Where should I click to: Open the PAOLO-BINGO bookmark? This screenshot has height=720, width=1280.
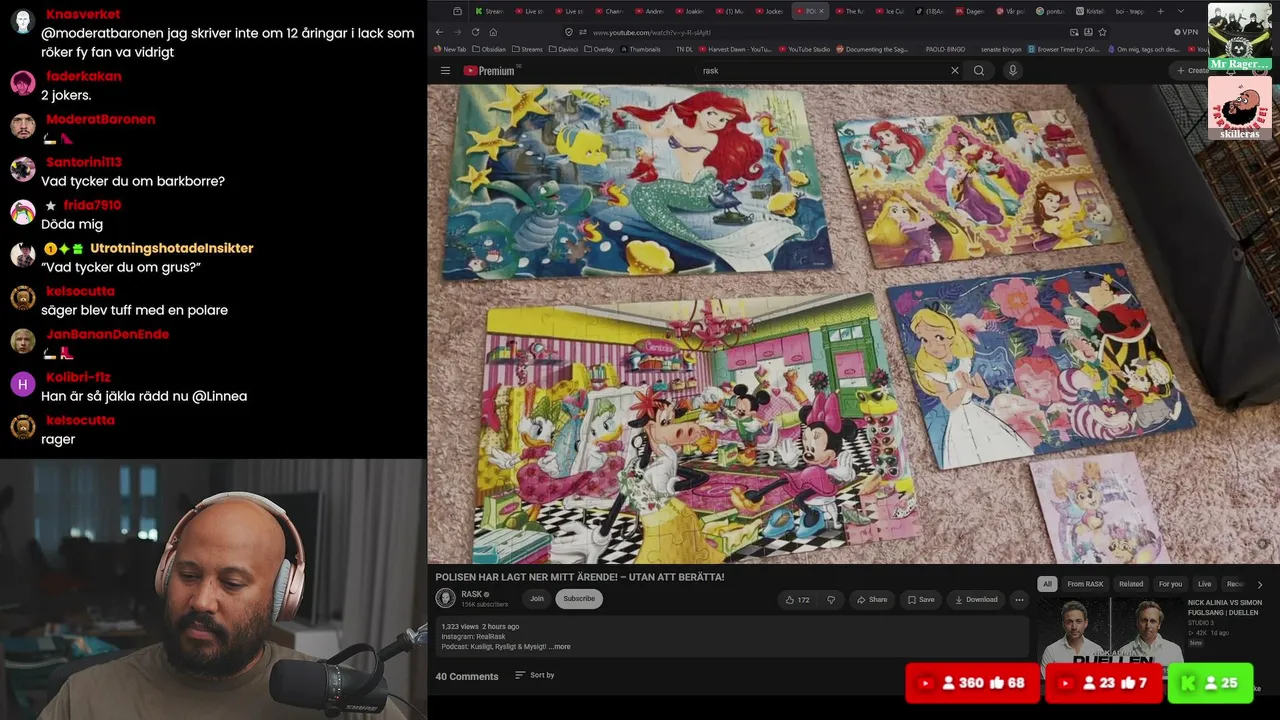944,49
